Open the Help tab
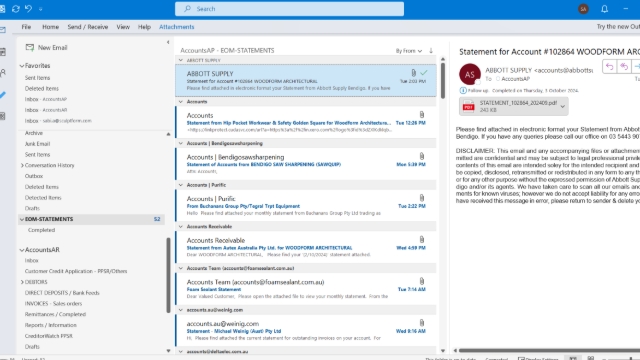 [x=144, y=27]
